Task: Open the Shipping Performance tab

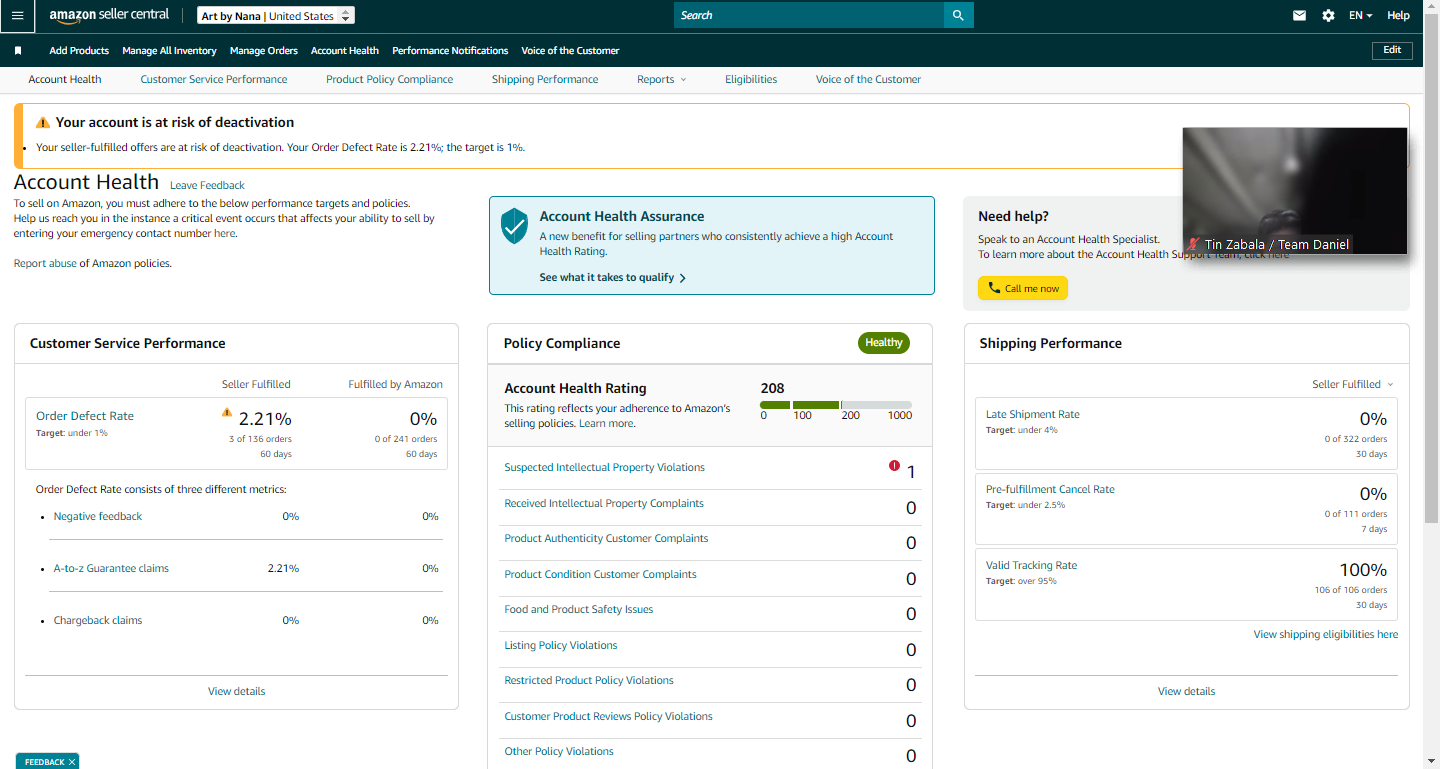Action: tap(545, 79)
